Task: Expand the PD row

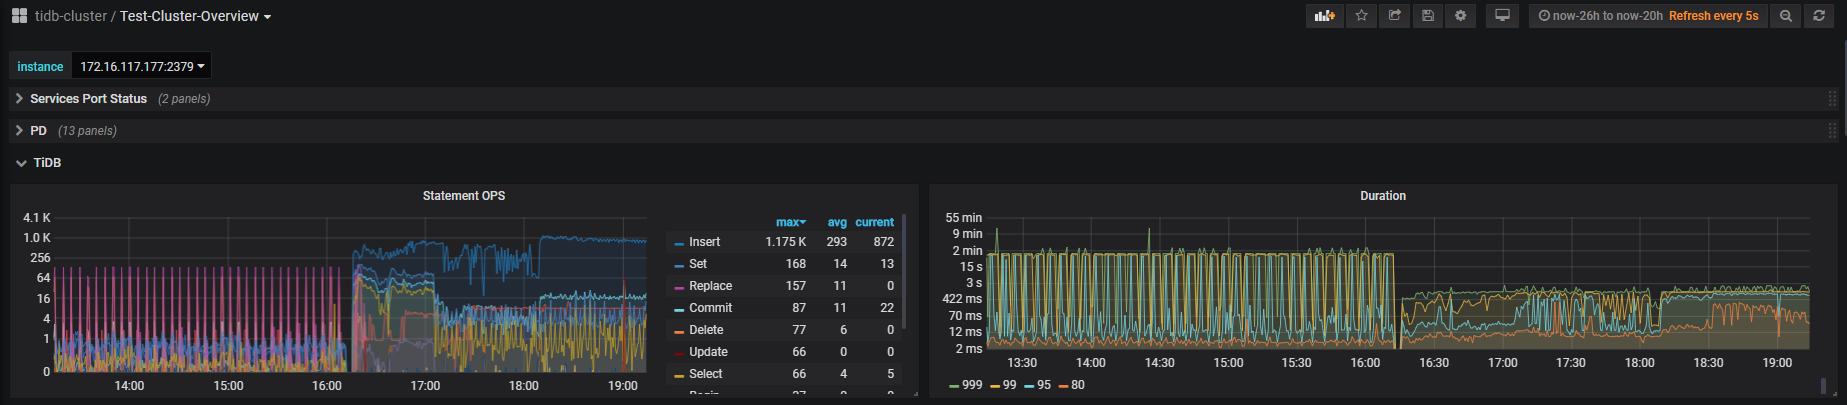Action: 38,131
